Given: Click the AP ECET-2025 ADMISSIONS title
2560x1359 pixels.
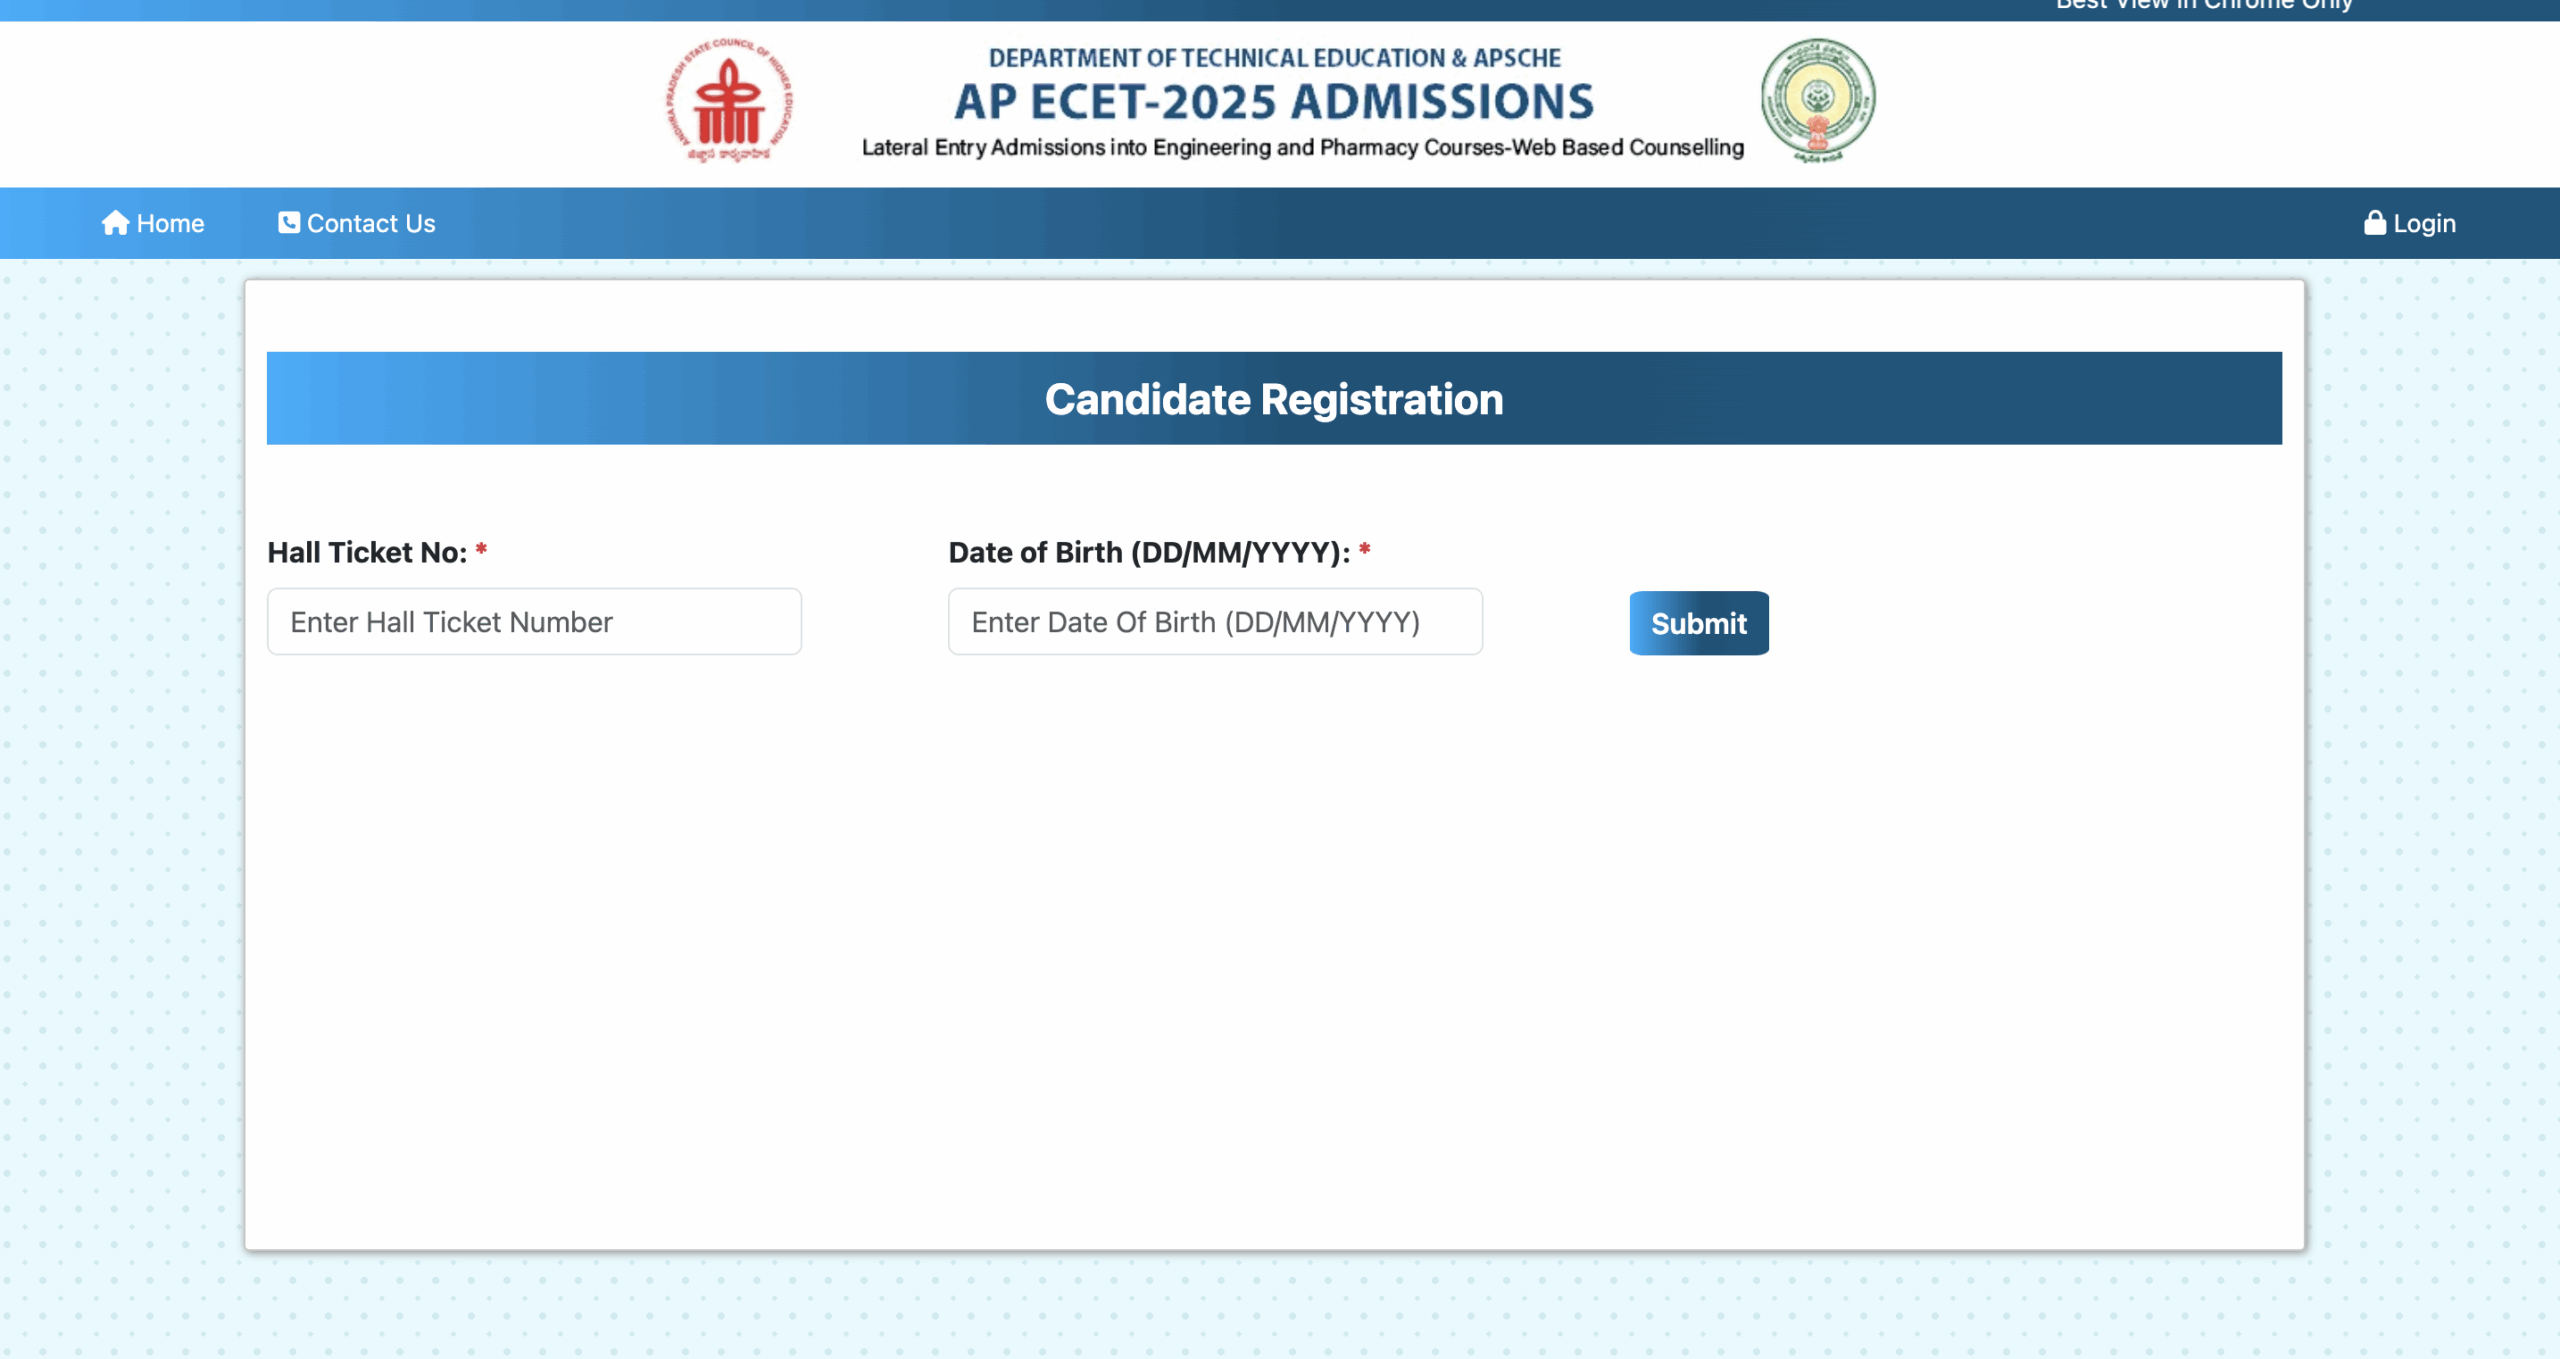Looking at the screenshot, I should point(1273,102).
